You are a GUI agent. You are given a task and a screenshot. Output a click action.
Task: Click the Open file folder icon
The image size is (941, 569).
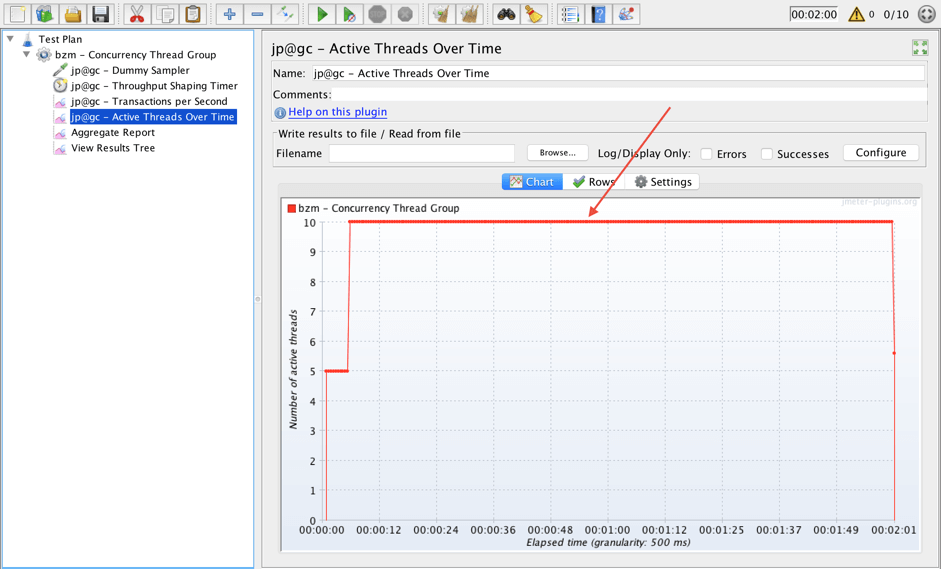(73, 14)
